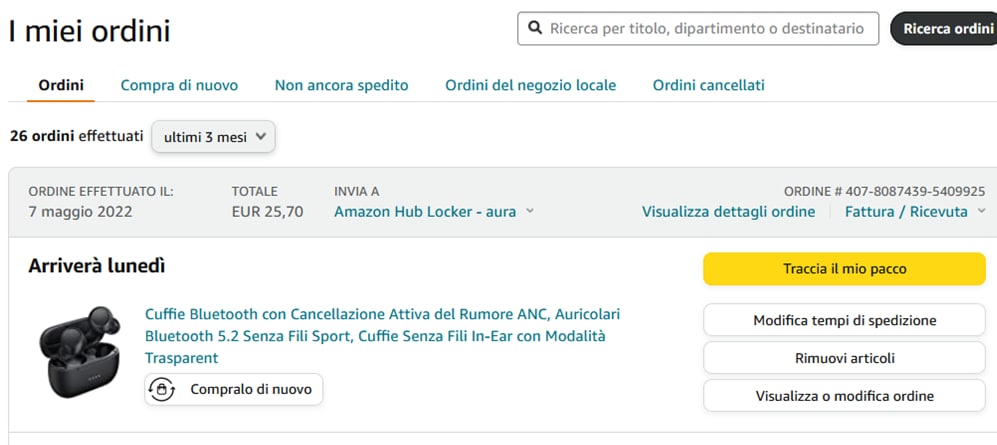Open the ultimi 3 mesi dropdown

tap(213, 137)
